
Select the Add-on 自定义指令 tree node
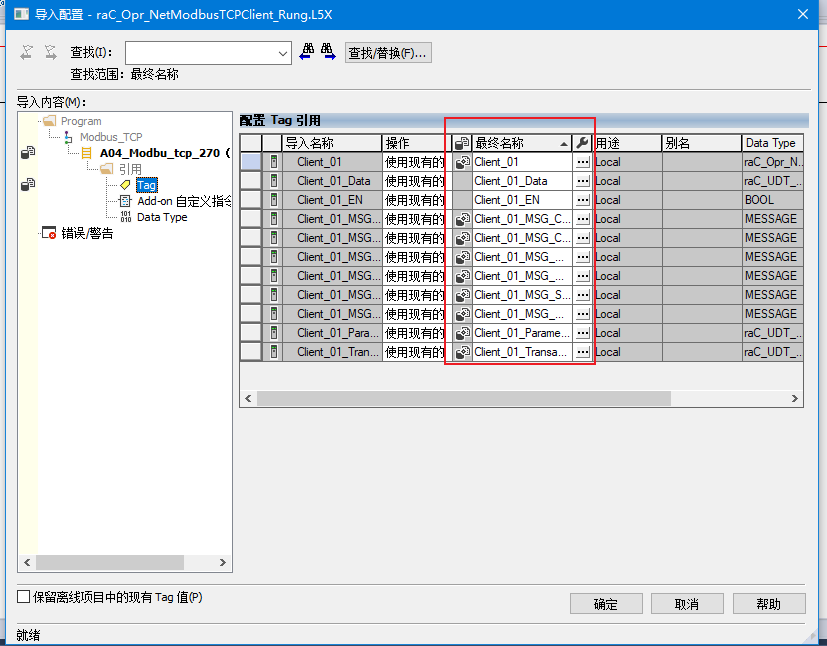(183, 201)
